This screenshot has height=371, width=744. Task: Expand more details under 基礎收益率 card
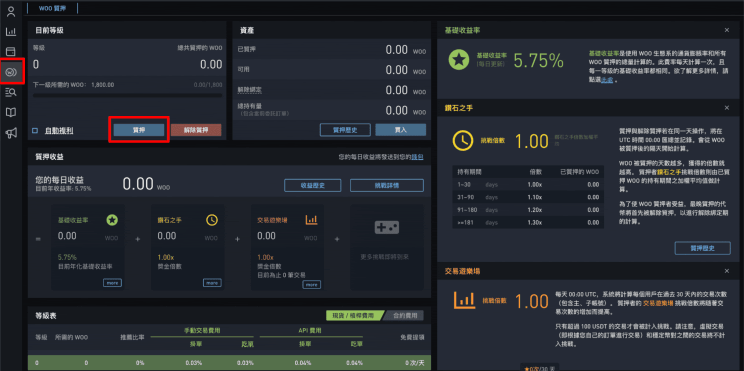click(x=112, y=283)
